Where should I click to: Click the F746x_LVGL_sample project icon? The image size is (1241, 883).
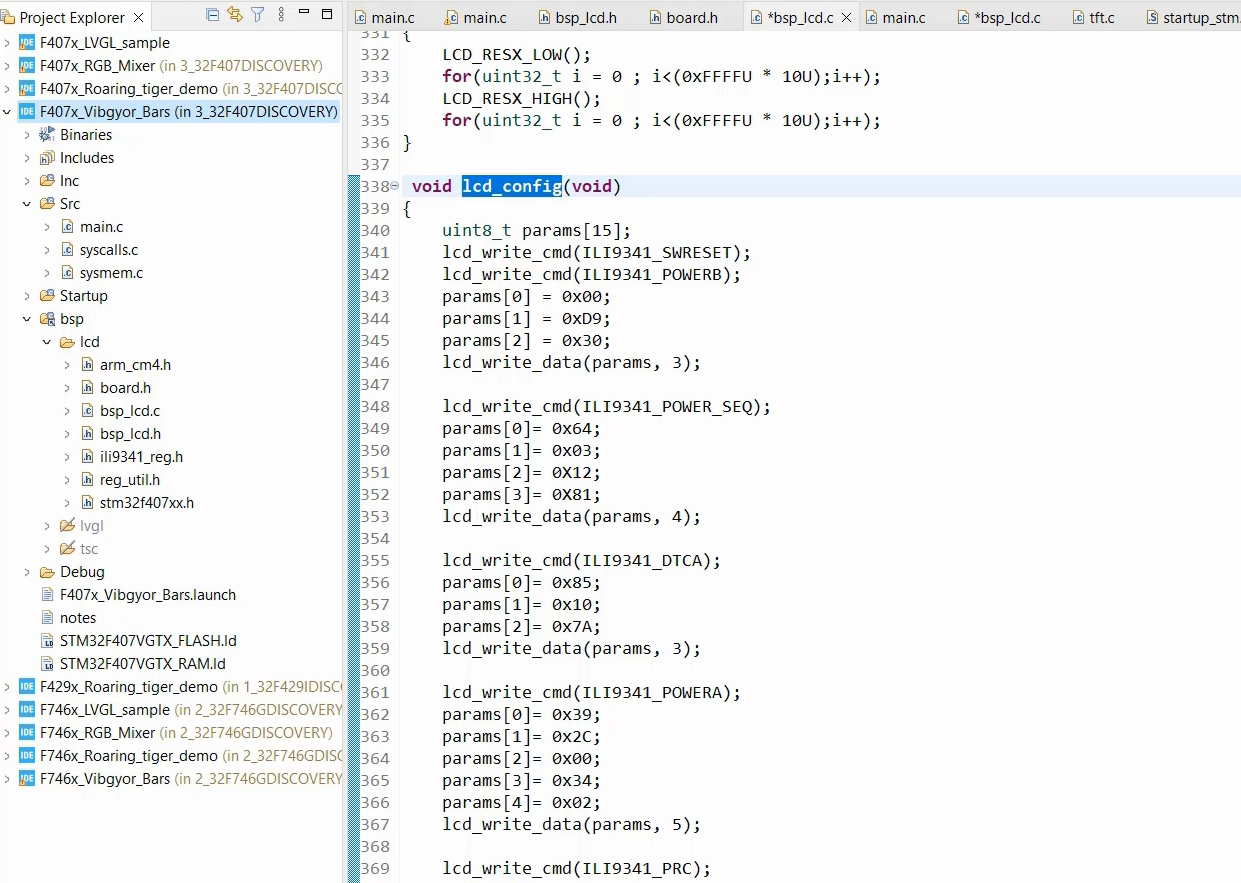(x=26, y=710)
